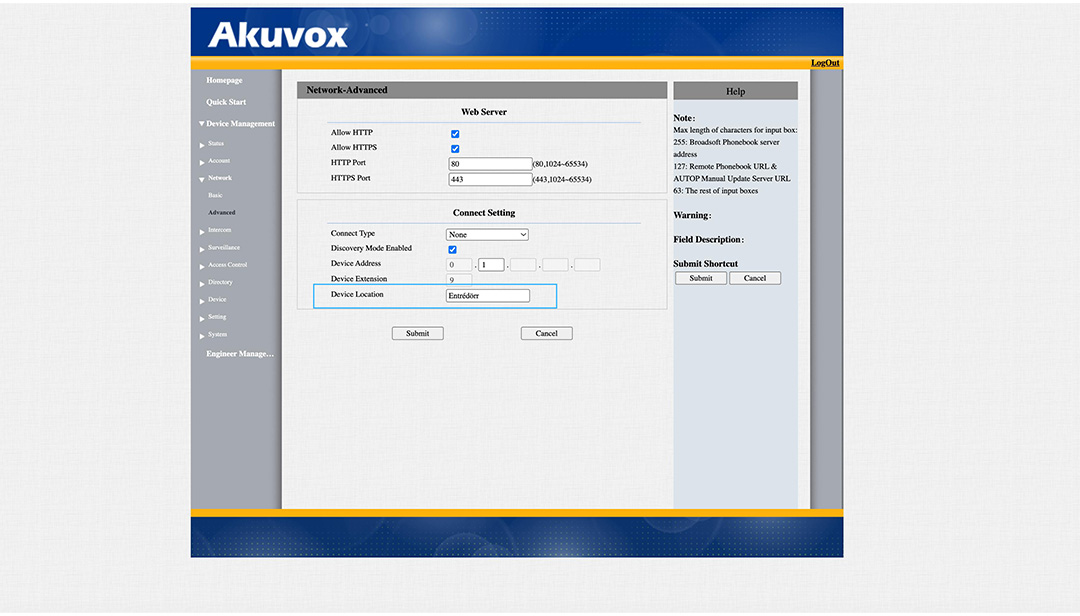This screenshot has height=616, width=1080.
Task: Open the Homepage menu item
Action: coord(224,80)
